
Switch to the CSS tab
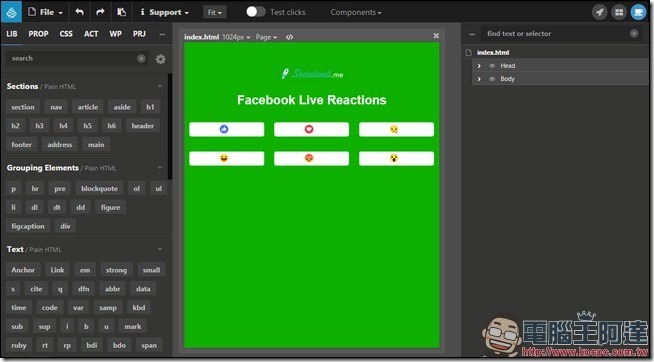pyautogui.click(x=66, y=34)
